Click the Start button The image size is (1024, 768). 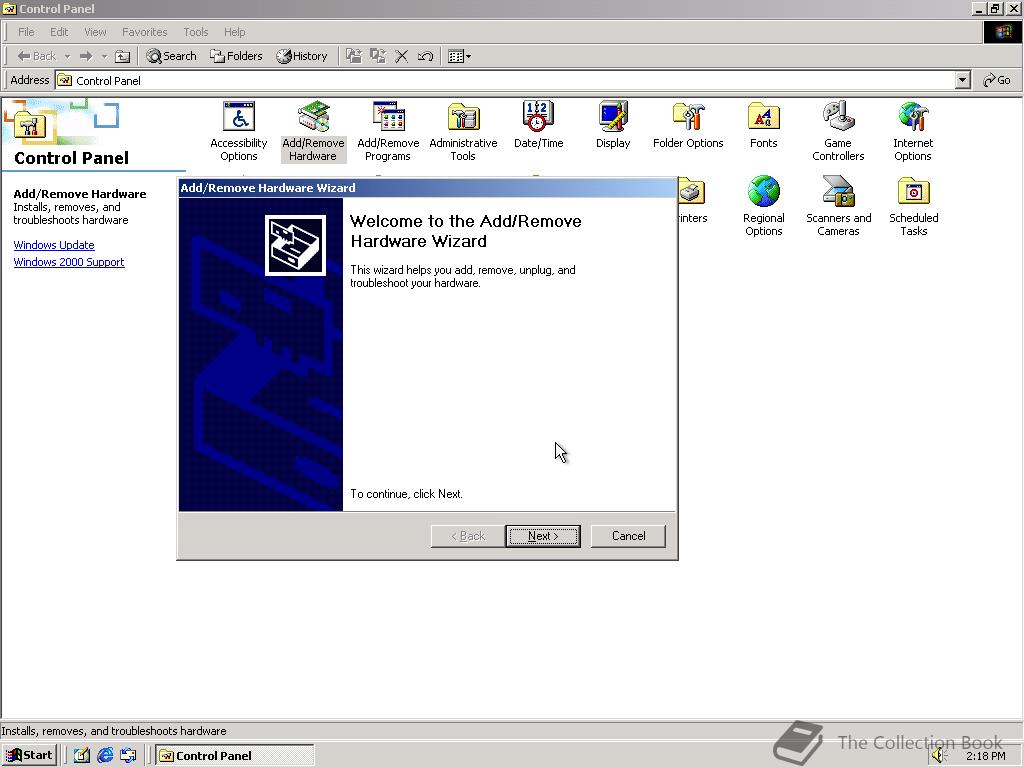pyautogui.click(x=30, y=755)
